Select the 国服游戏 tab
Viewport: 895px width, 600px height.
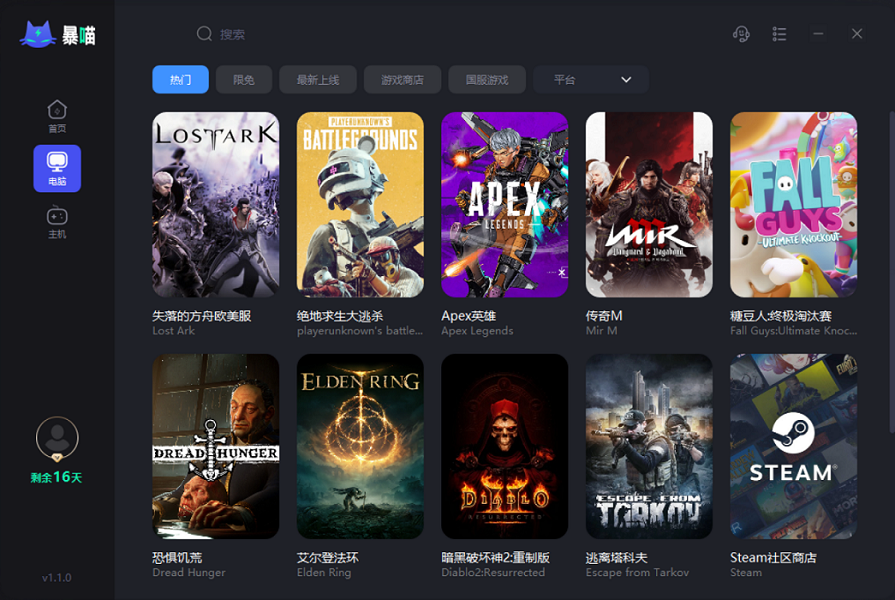(487, 79)
